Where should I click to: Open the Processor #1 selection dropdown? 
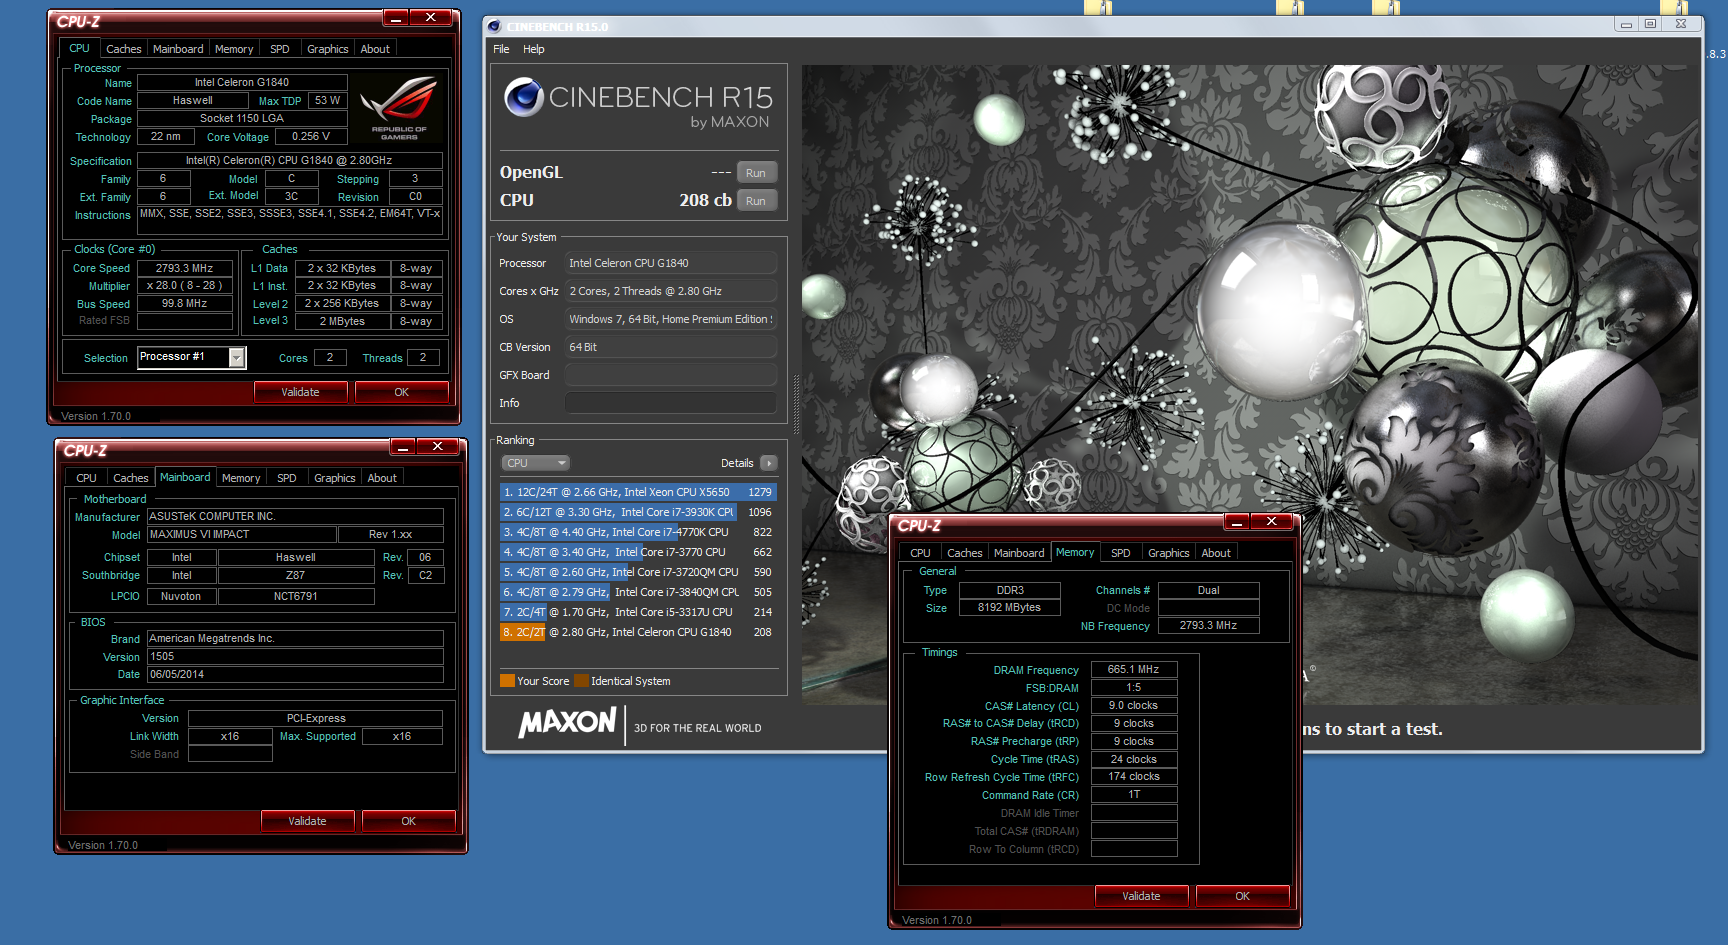point(237,357)
